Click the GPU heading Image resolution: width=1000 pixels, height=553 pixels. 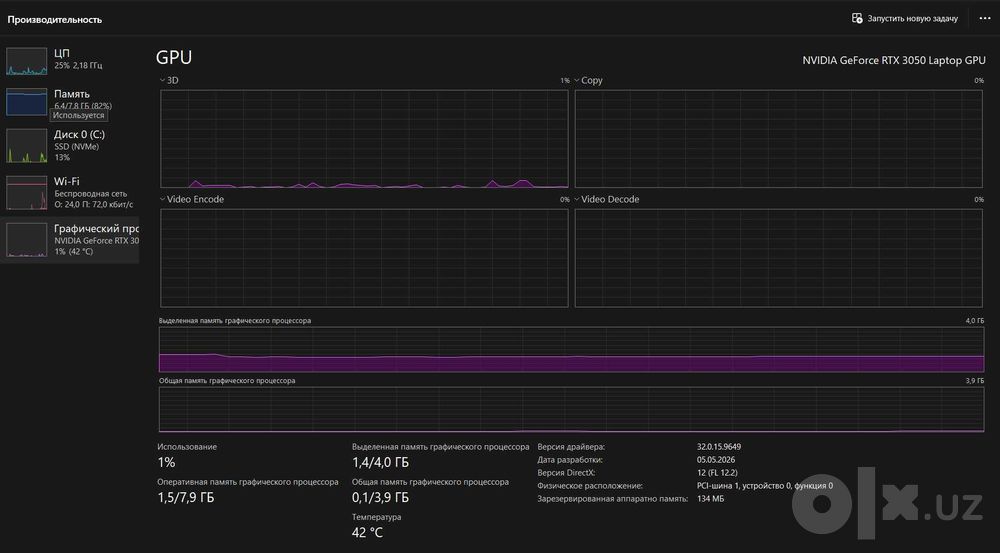[x=173, y=57]
